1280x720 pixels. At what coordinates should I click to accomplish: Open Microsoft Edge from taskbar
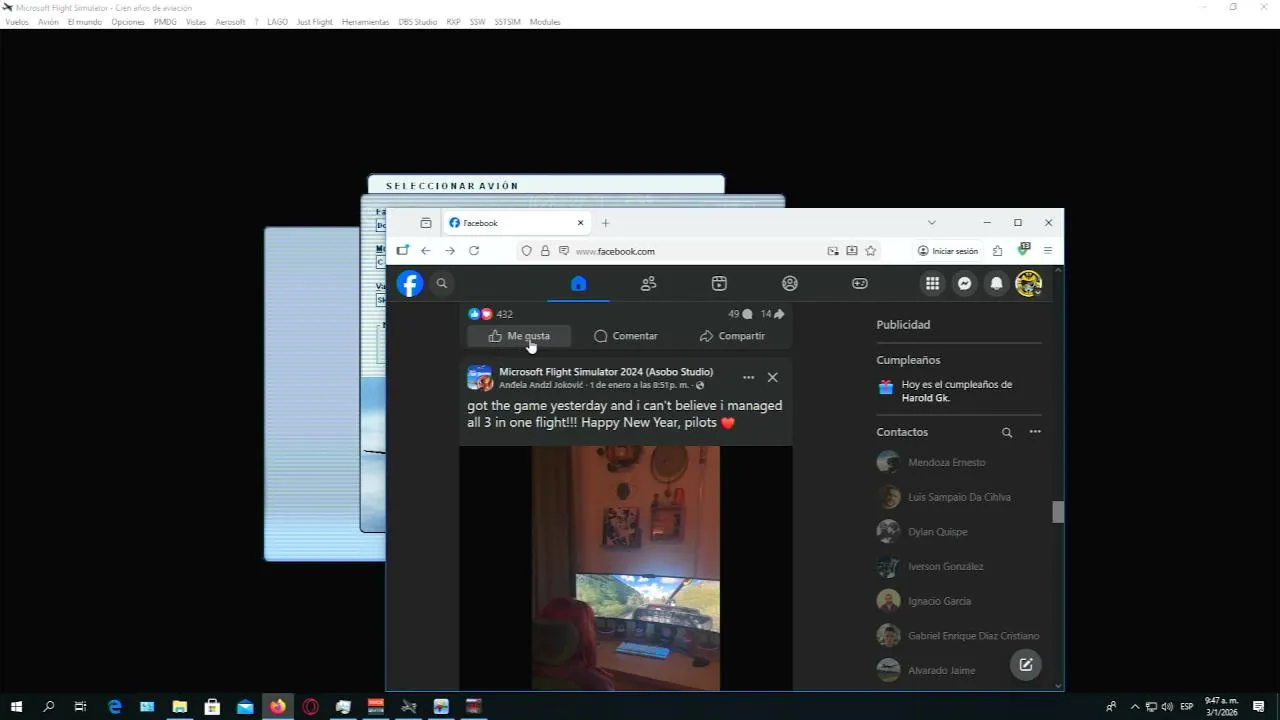point(115,707)
